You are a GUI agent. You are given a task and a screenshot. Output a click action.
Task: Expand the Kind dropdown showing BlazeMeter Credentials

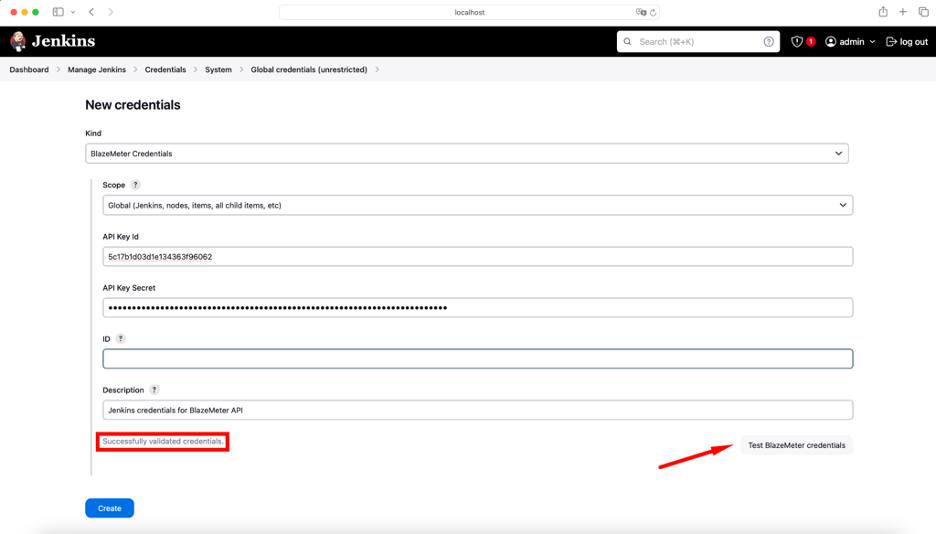click(x=467, y=153)
